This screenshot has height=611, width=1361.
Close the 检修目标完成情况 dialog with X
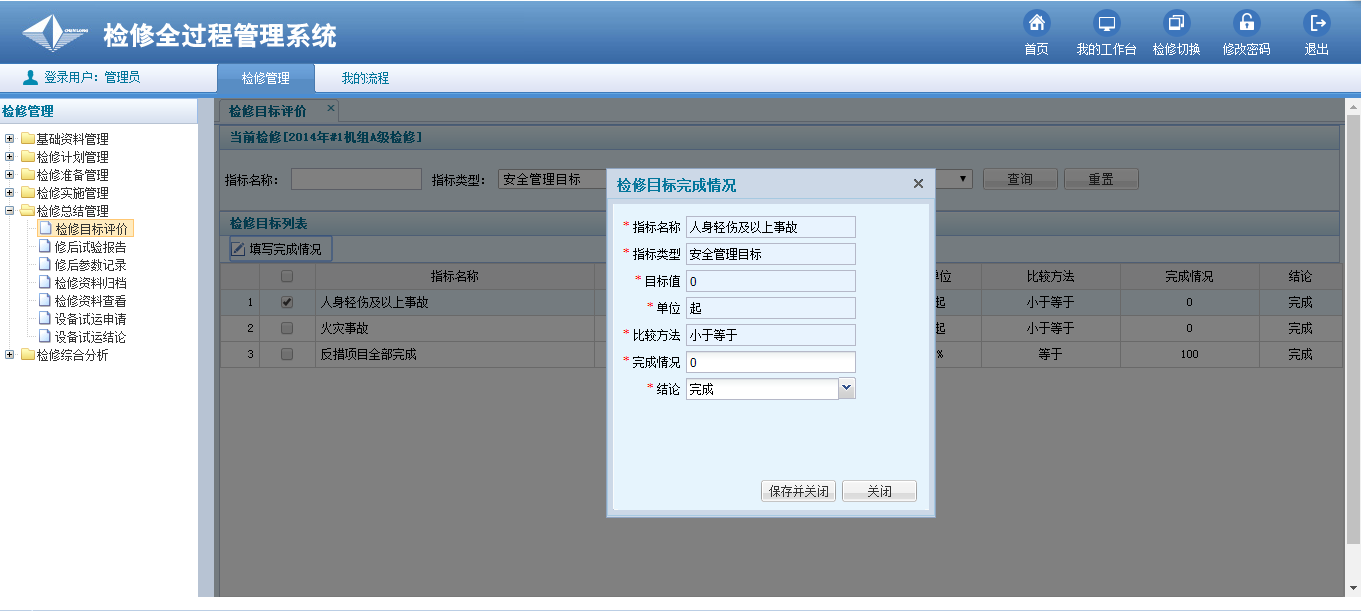(918, 184)
